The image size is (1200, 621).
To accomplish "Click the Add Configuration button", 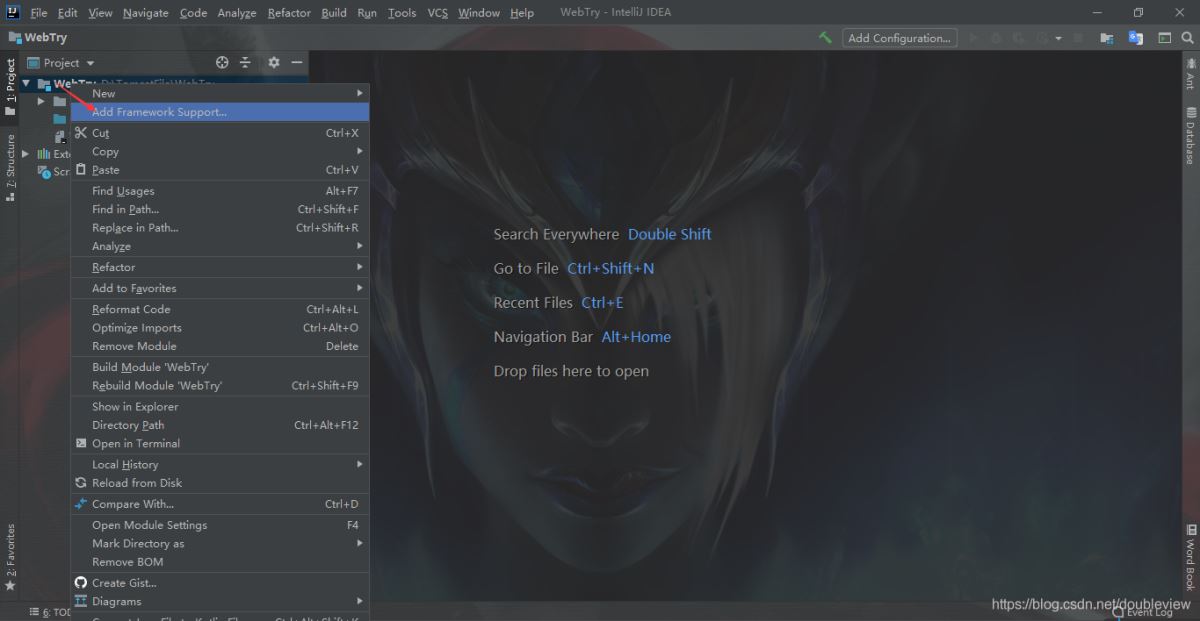I will [x=899, y=38].
